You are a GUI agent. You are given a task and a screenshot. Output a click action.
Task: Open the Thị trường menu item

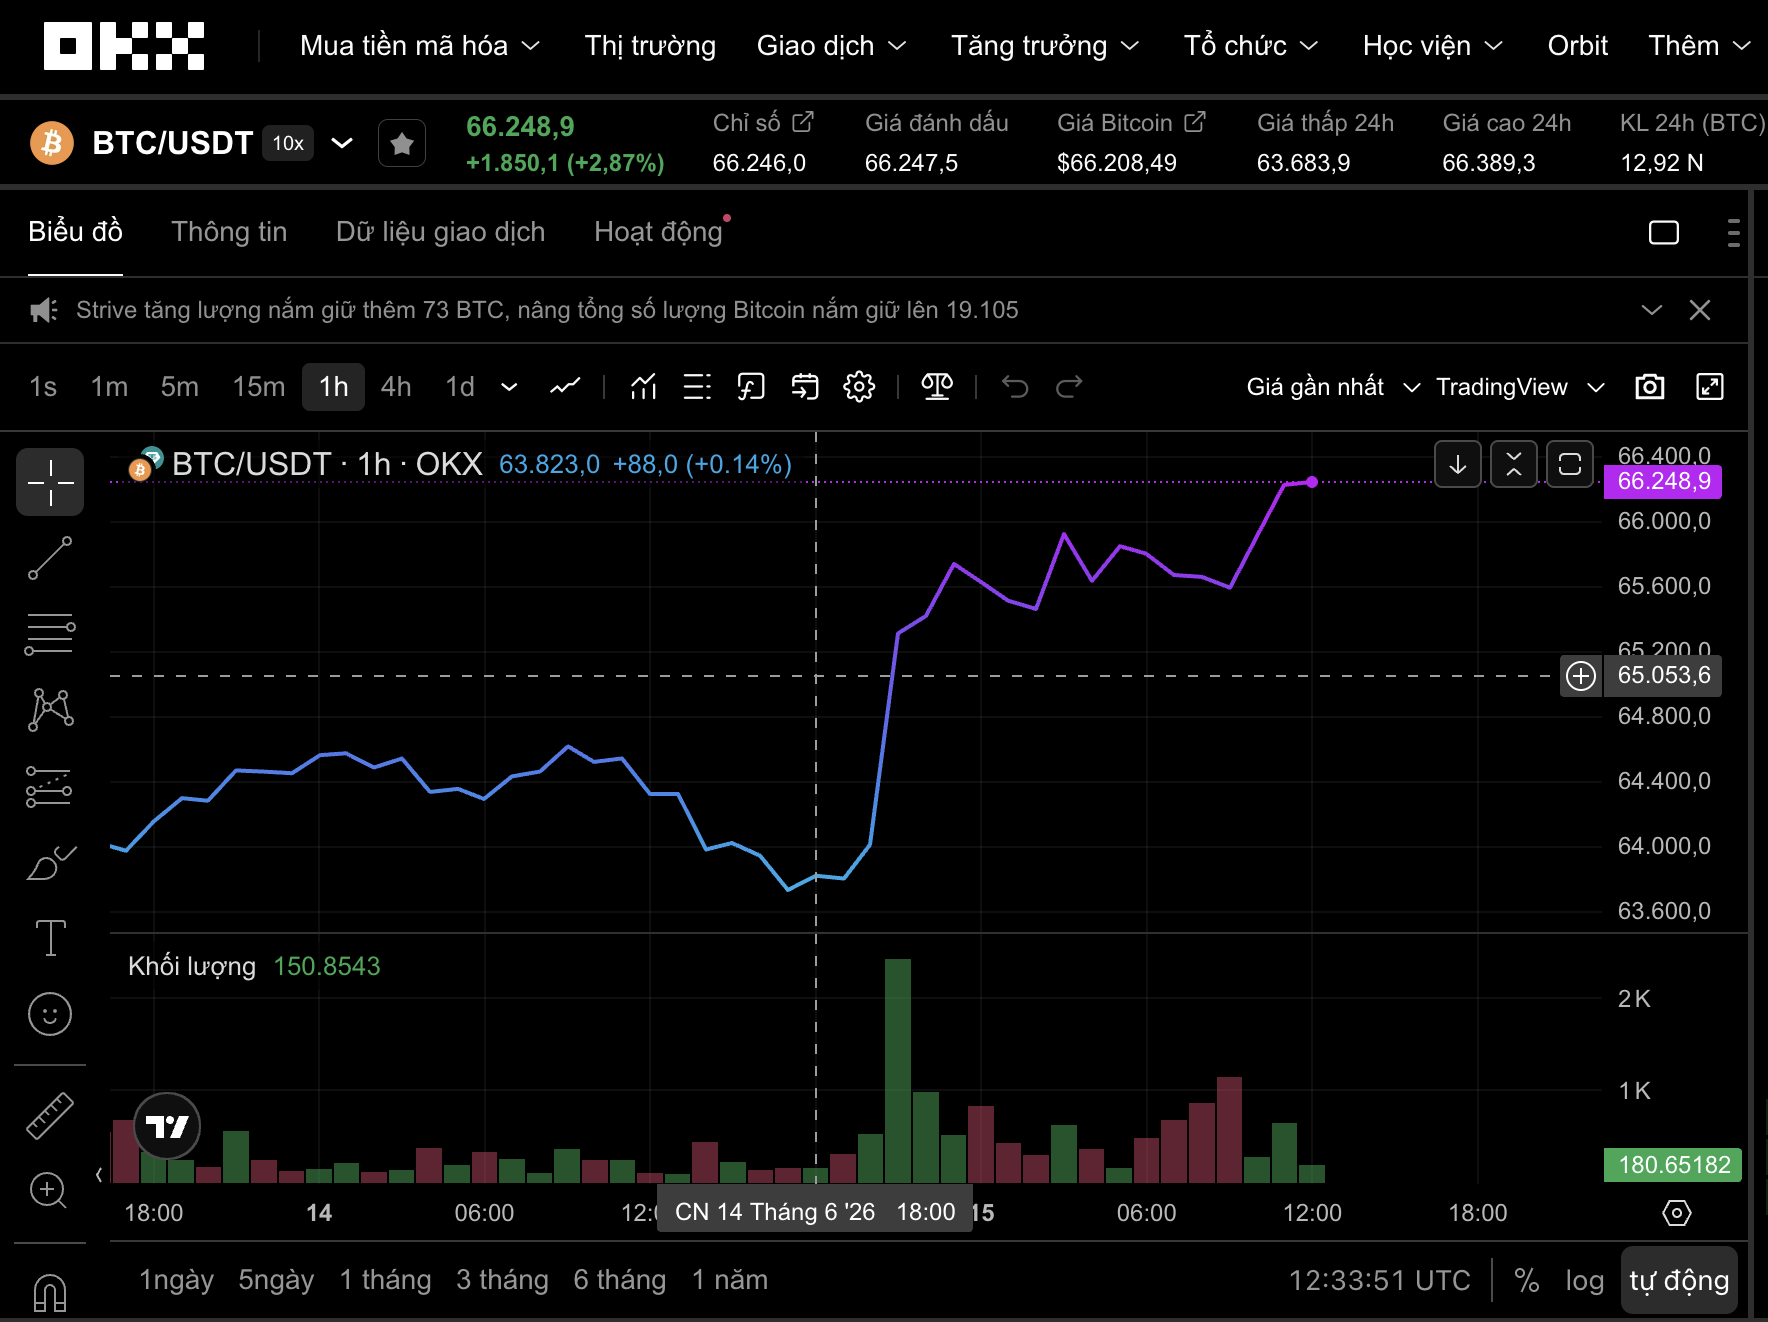650,46
